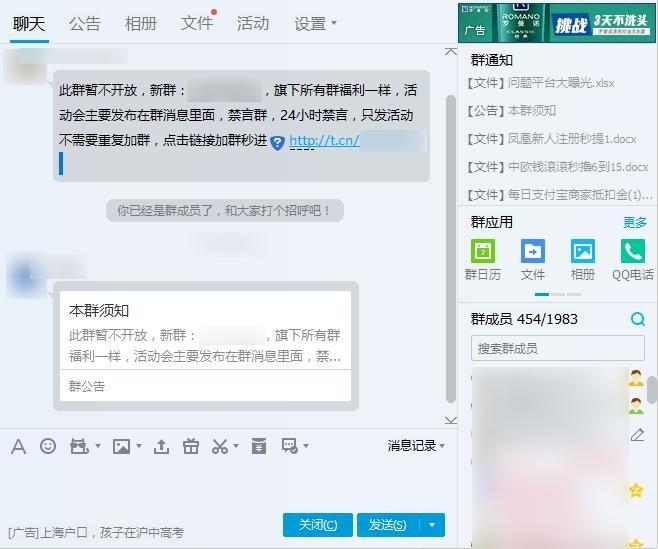Click the member list edit pencil icon
658x549 pixels.
click(637, 435)
